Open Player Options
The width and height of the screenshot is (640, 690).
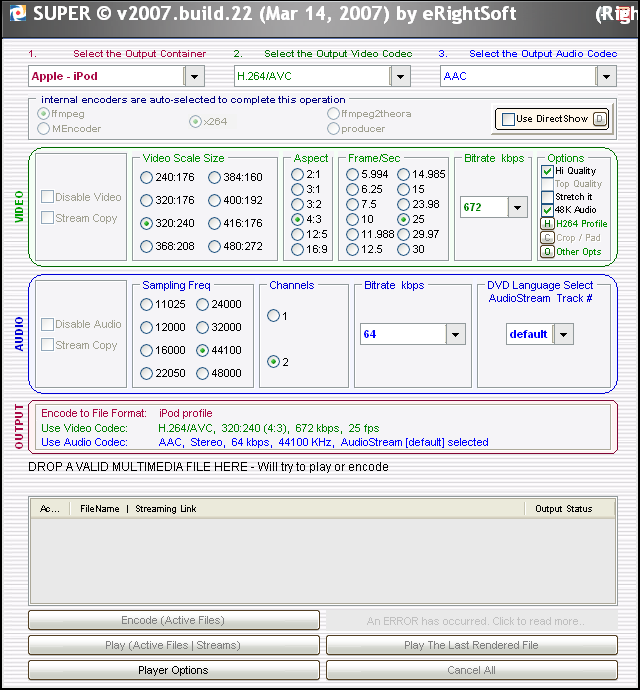[x=174, y=671]
